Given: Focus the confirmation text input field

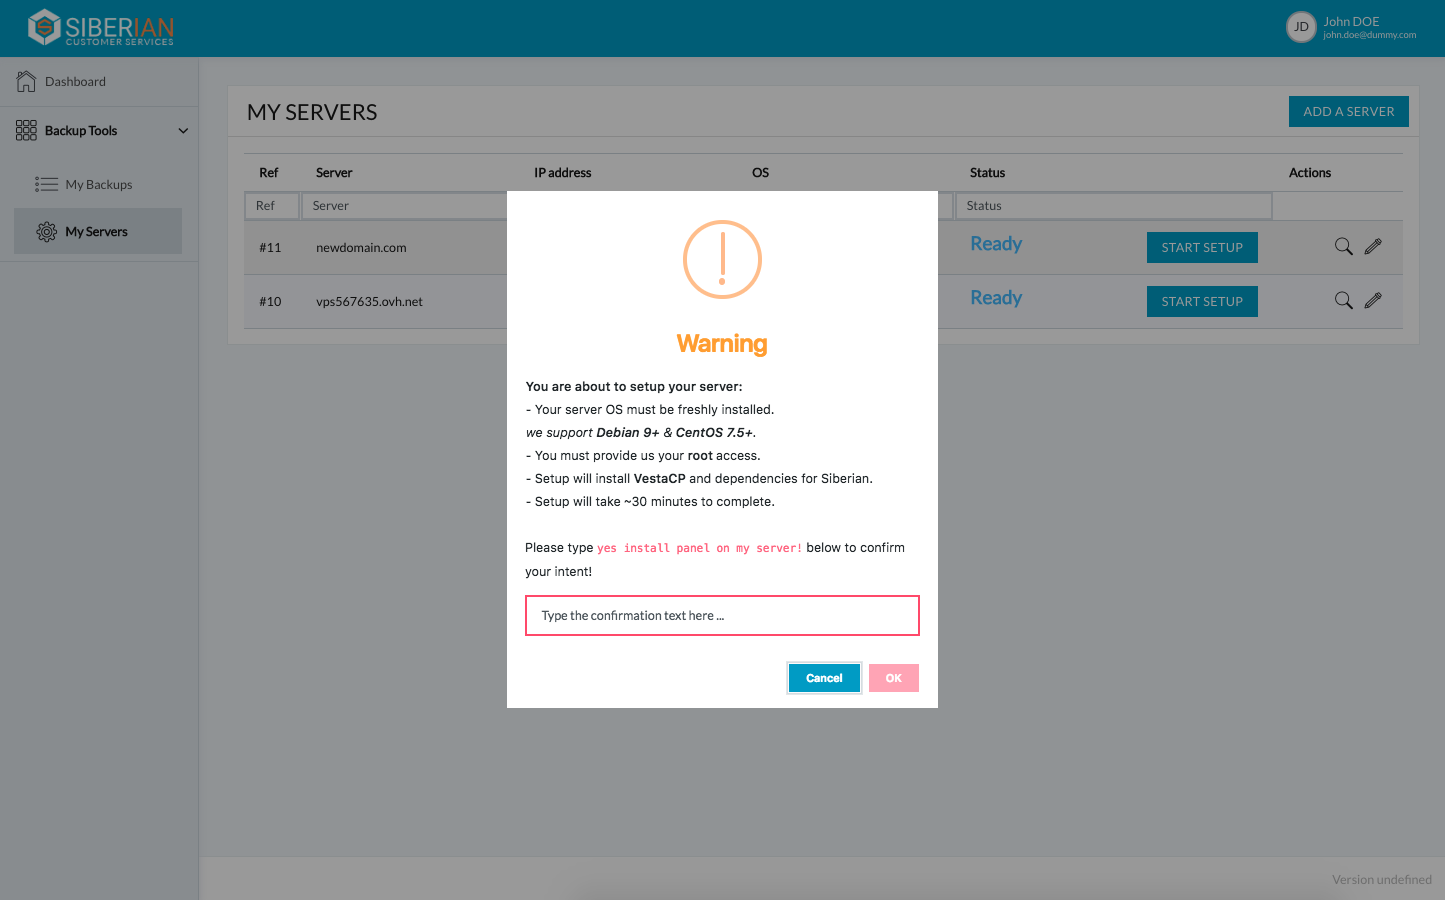Looking at the screenshot, I should [722, 616].
